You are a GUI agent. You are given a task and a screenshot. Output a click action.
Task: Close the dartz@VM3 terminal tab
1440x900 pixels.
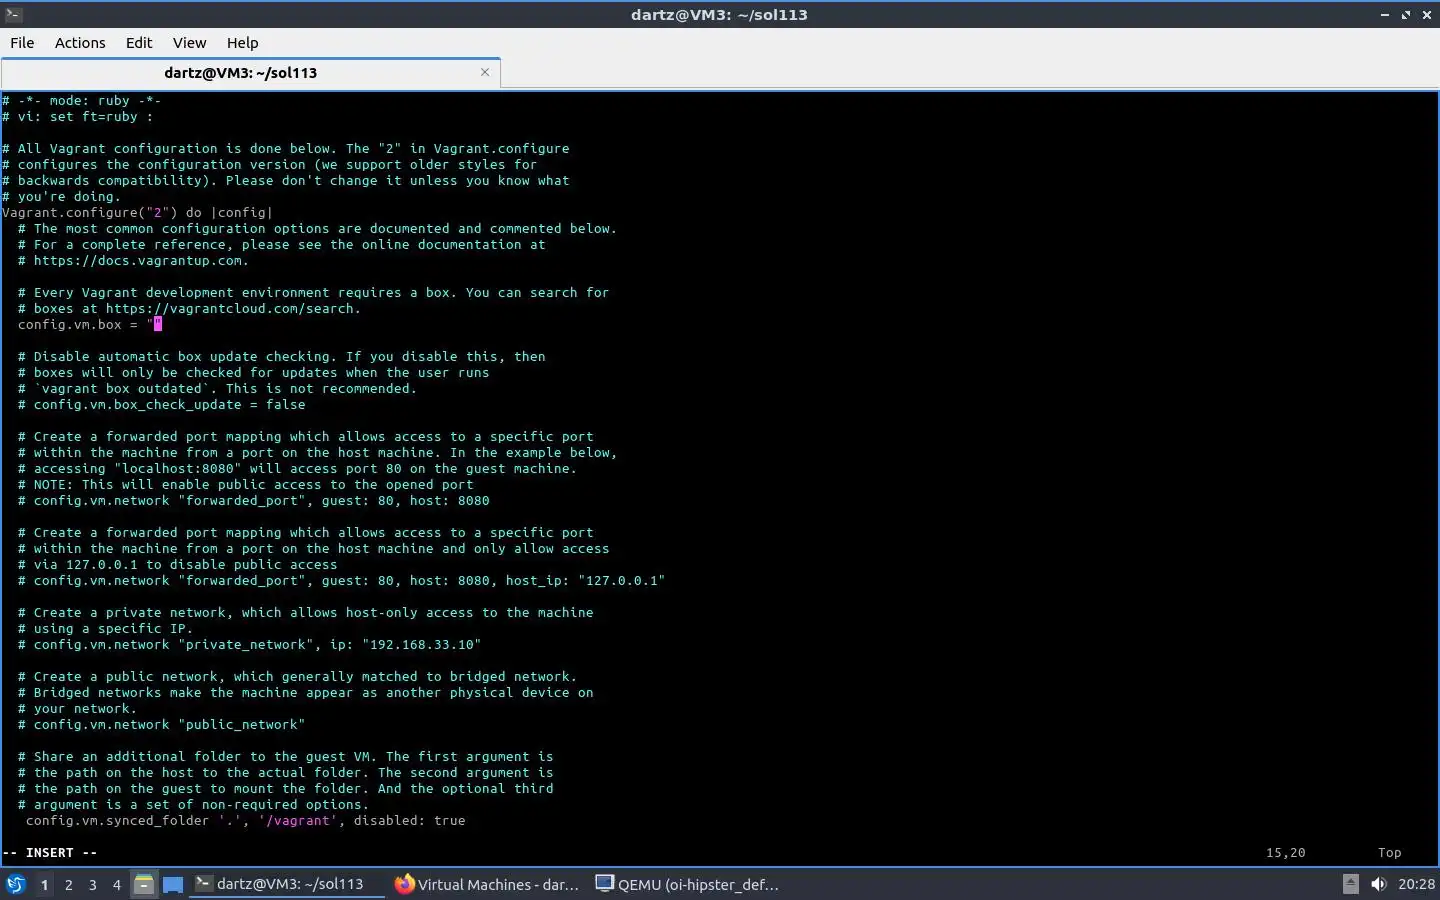coord(485,72)
